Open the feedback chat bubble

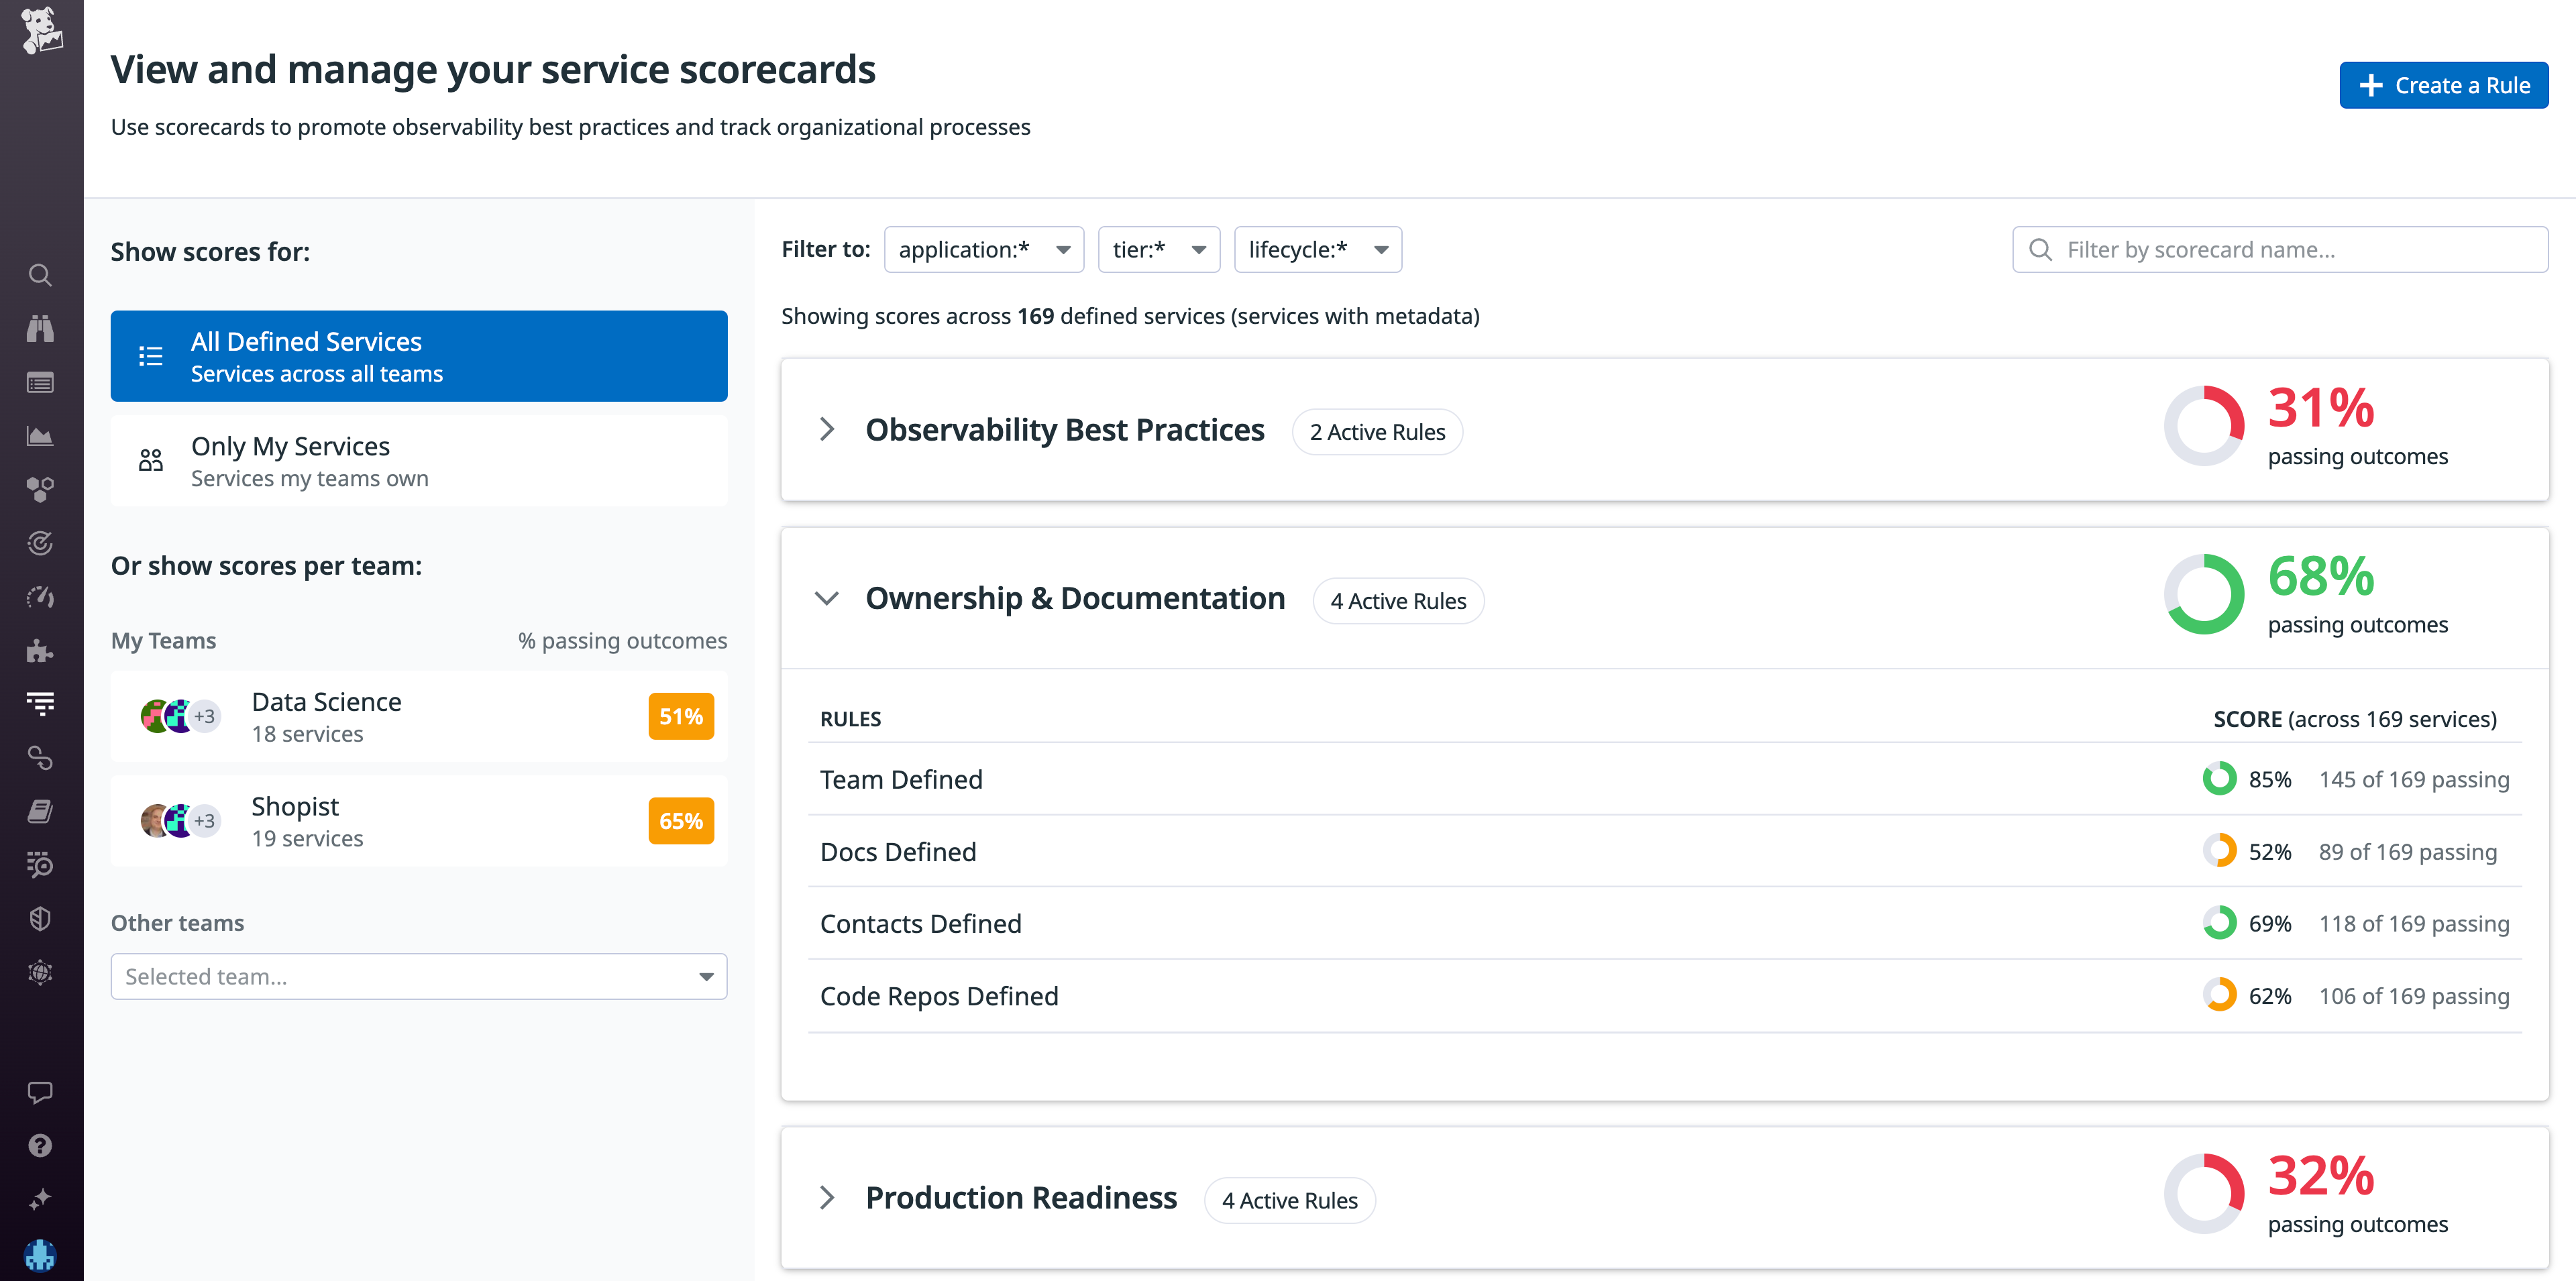pos(40,1091)
